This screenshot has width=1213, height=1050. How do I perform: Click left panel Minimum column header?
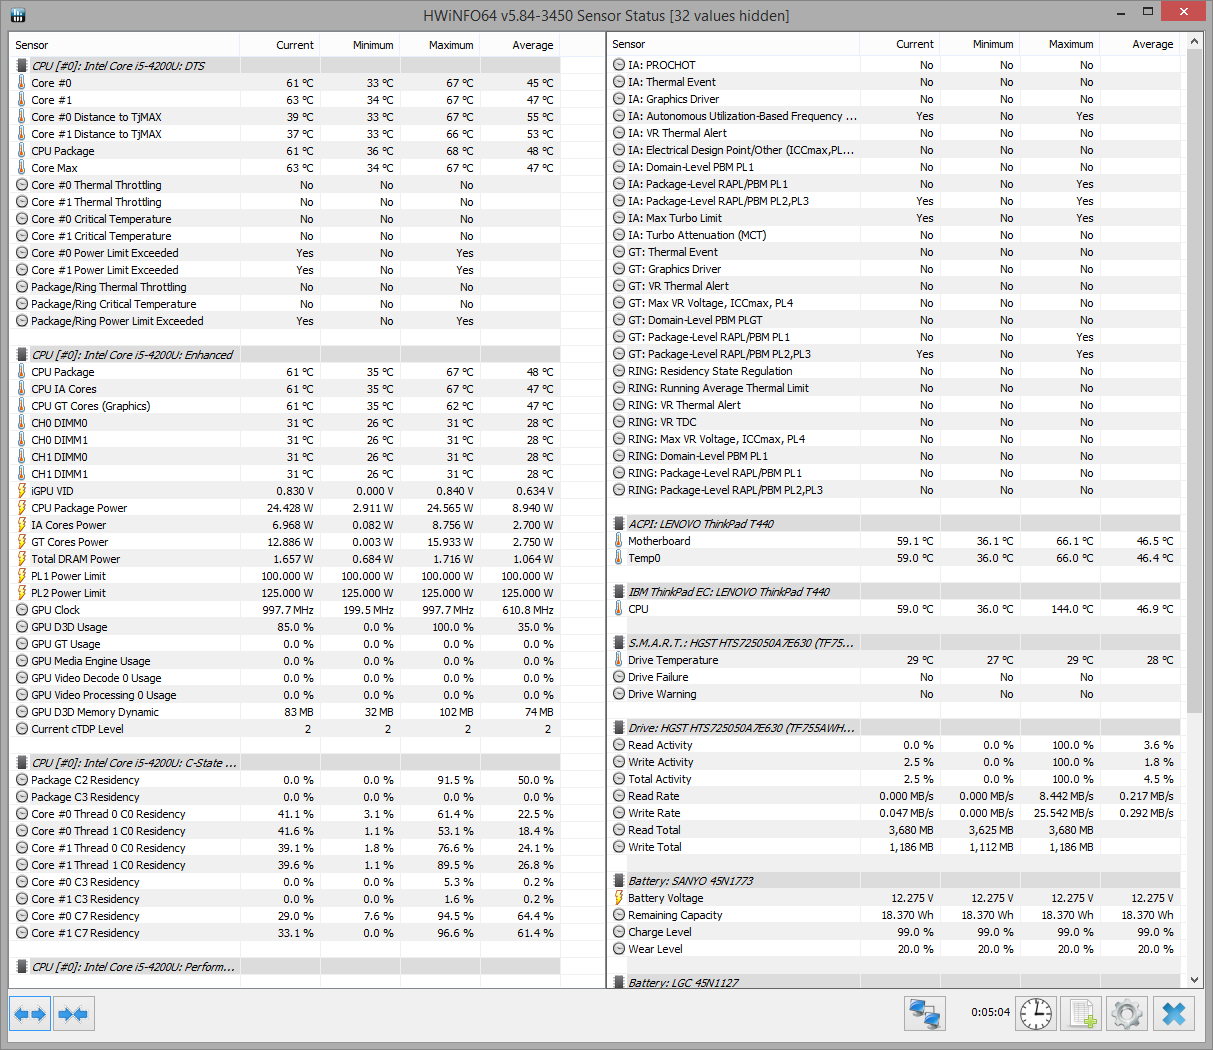click(360, 45)
